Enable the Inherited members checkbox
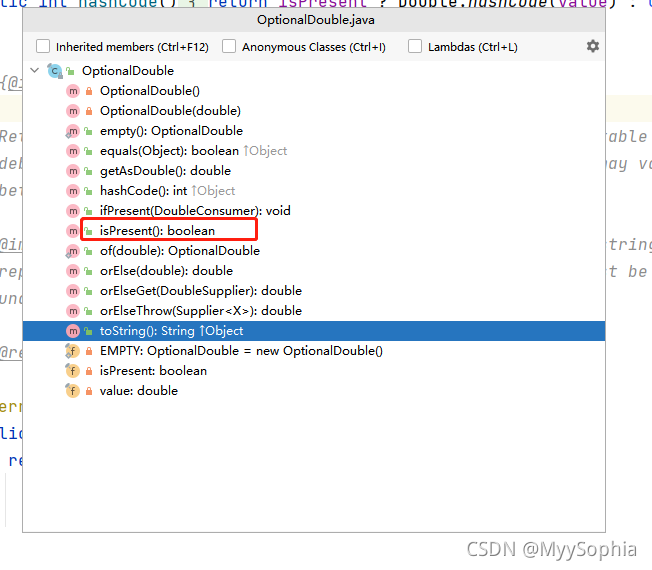 click(x=43, y=46)
